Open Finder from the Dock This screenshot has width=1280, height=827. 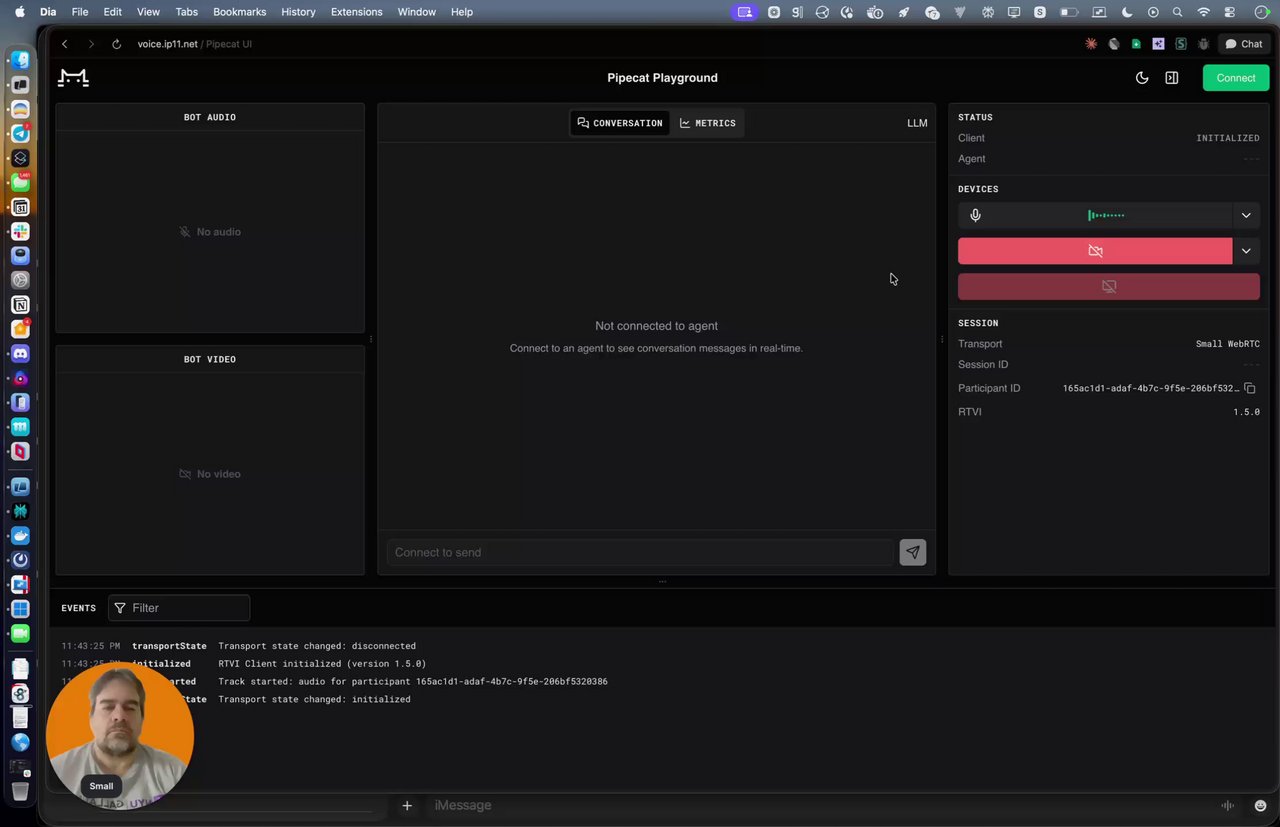[20, 61]
